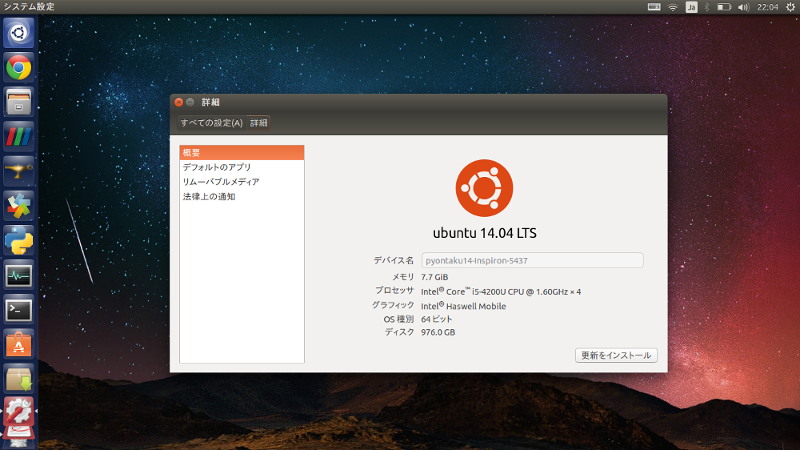The width and height of the screenshot is (800, 450).
Task: Open the session gear menu
Action: [789, 7]
